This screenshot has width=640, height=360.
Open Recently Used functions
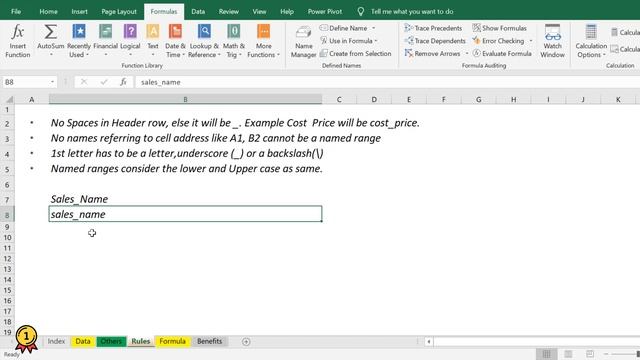(x=79, y=41)
